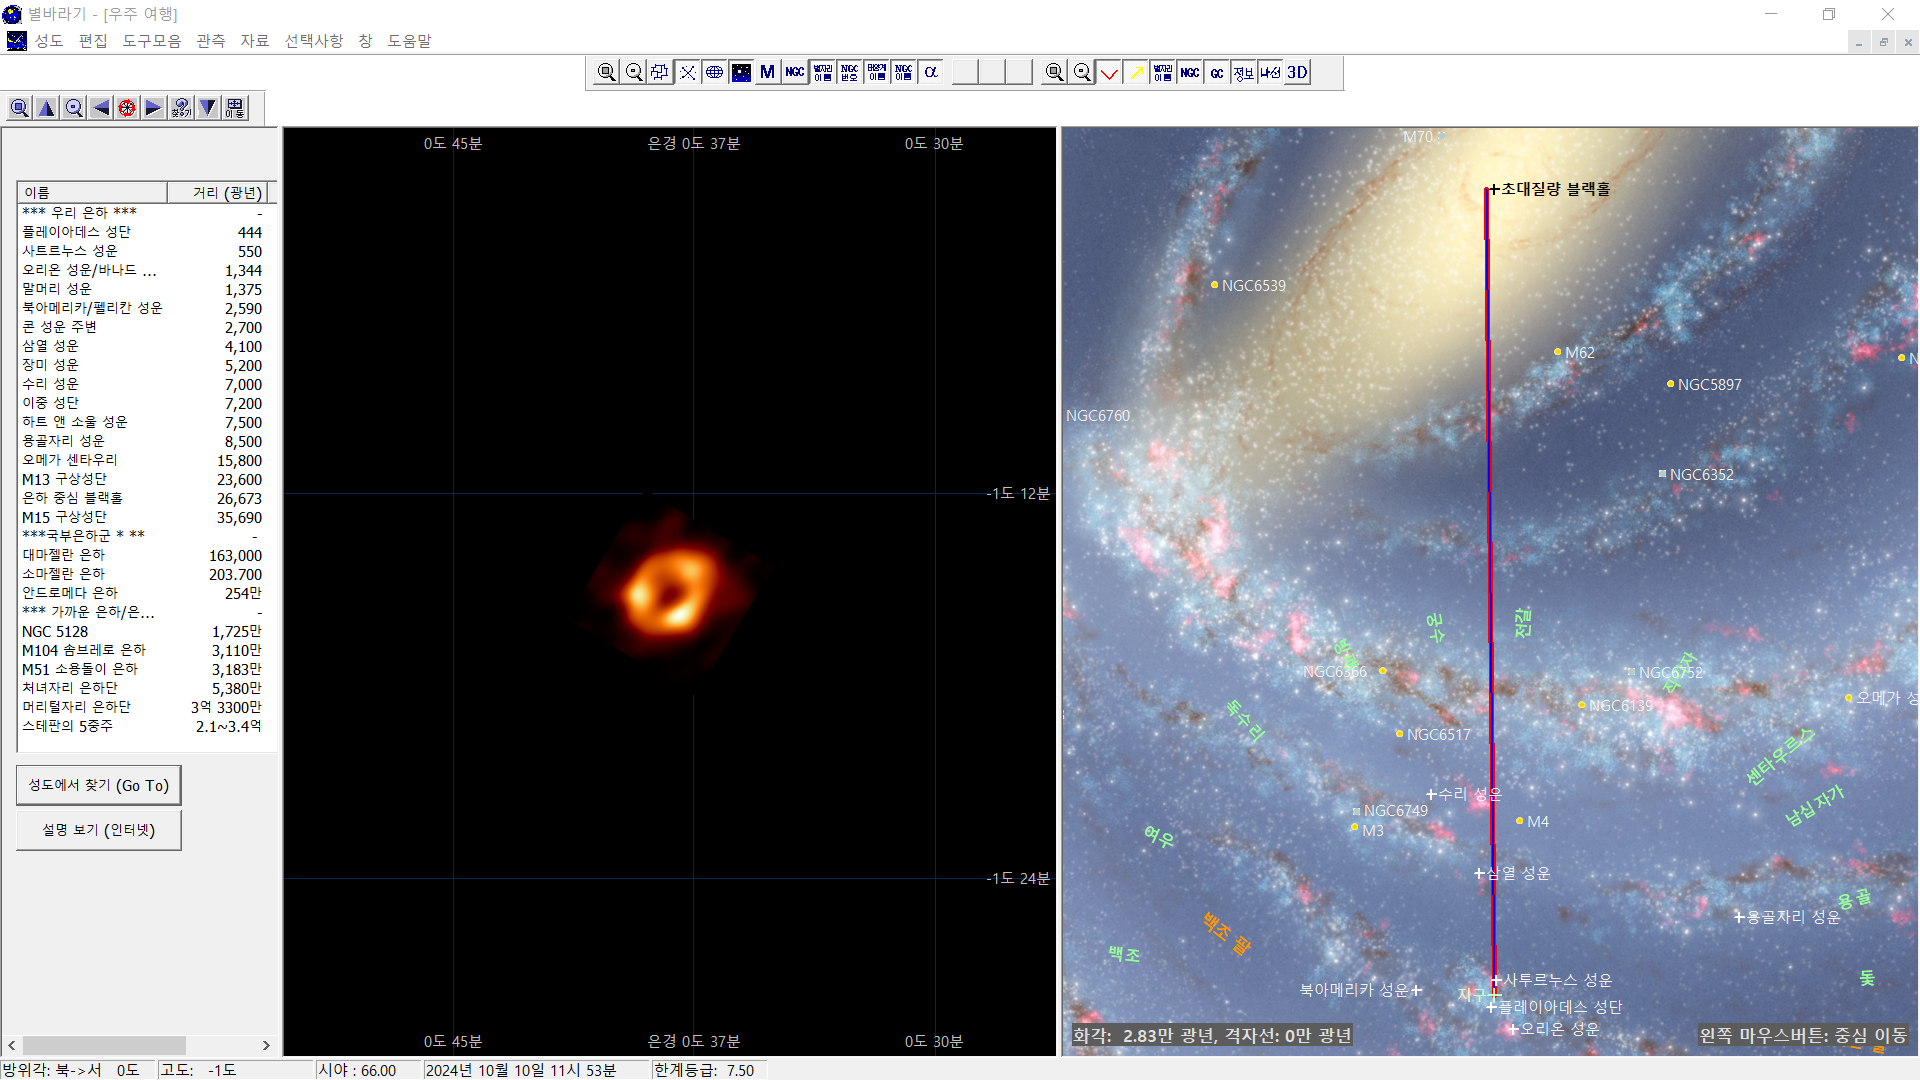
Task: Toggle NGC objects in star chart toolbar
Action: pos(795,72)
